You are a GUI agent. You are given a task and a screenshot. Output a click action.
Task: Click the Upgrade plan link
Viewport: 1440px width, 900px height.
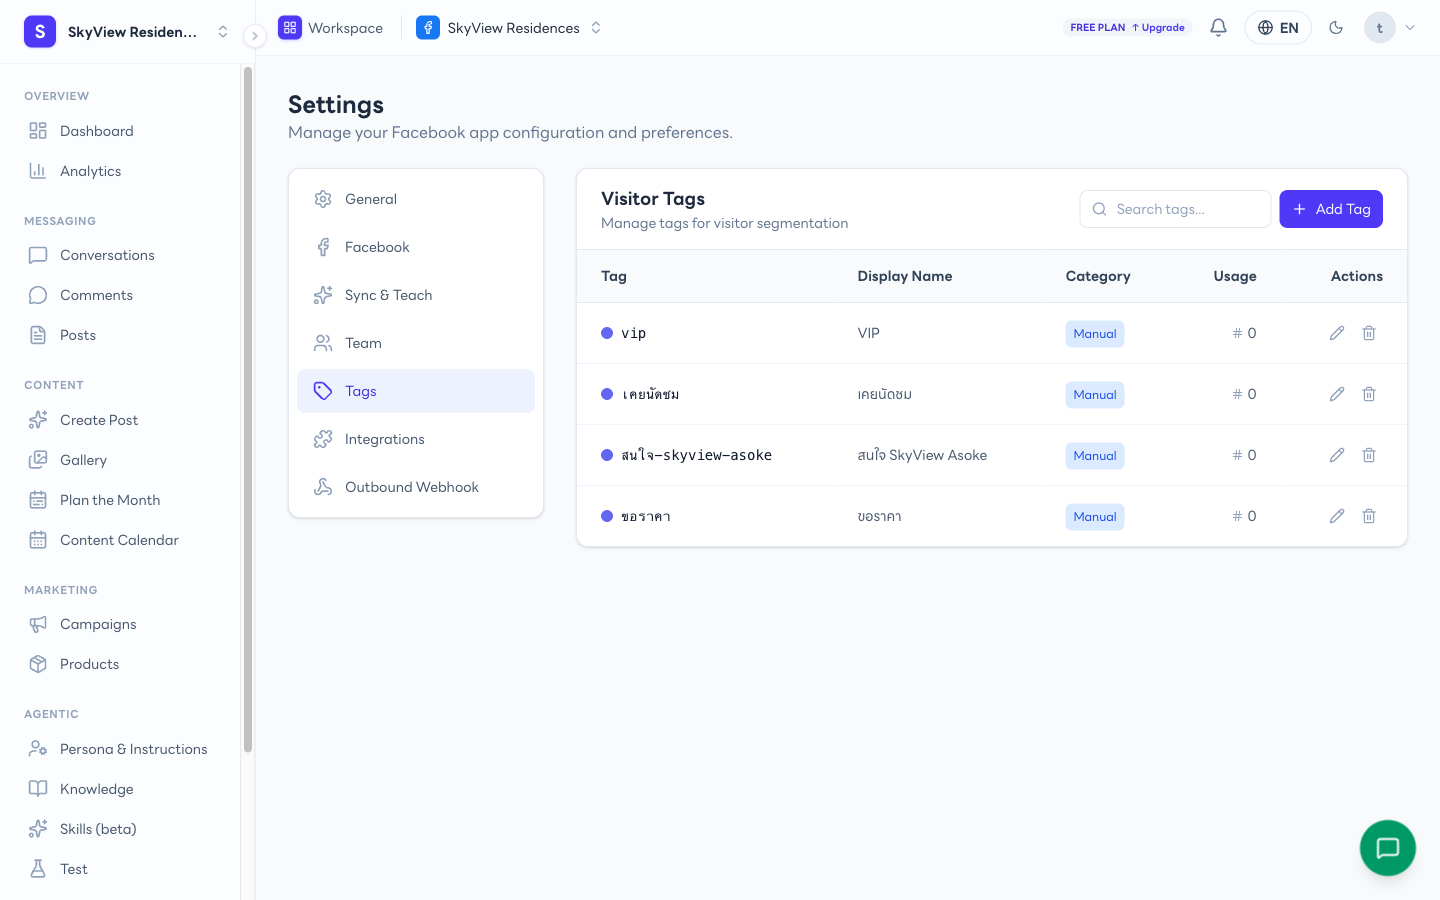(x=1158, y=28)
